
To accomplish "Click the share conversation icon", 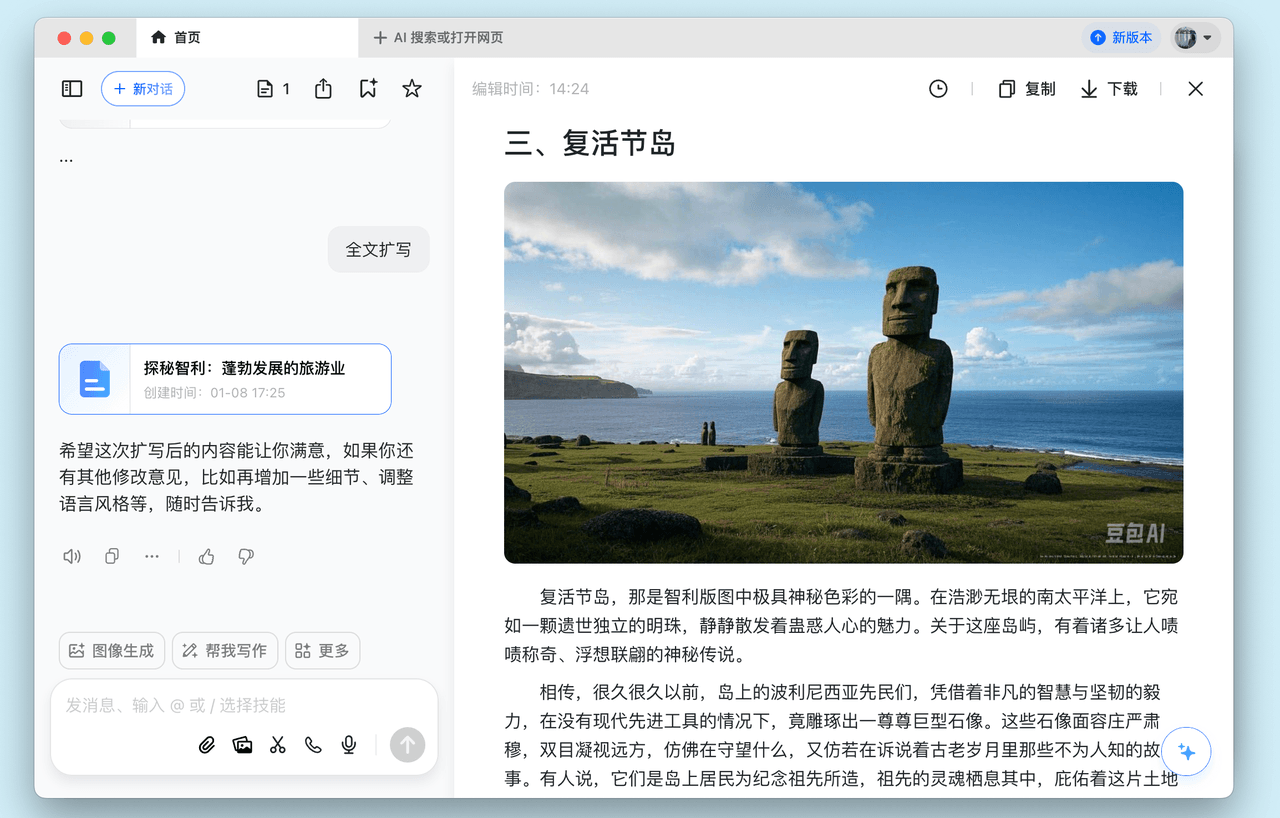I will (323, 89).
